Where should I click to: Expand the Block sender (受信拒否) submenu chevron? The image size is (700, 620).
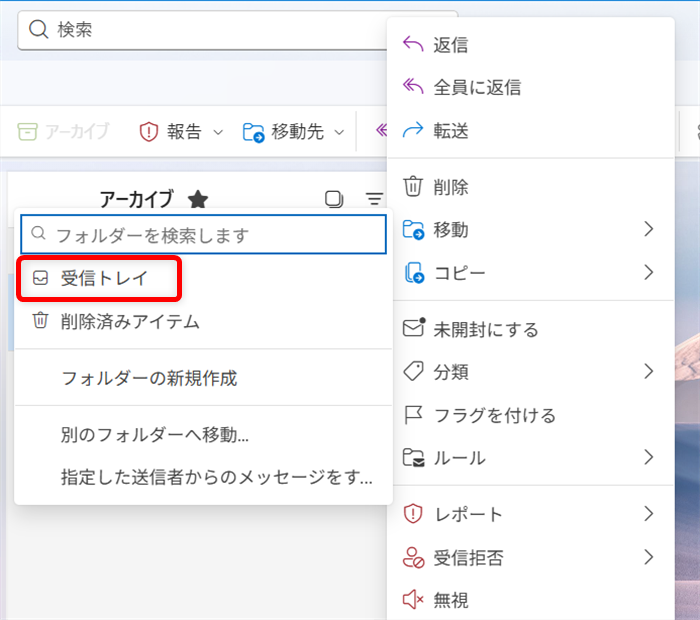coord(648,557)
